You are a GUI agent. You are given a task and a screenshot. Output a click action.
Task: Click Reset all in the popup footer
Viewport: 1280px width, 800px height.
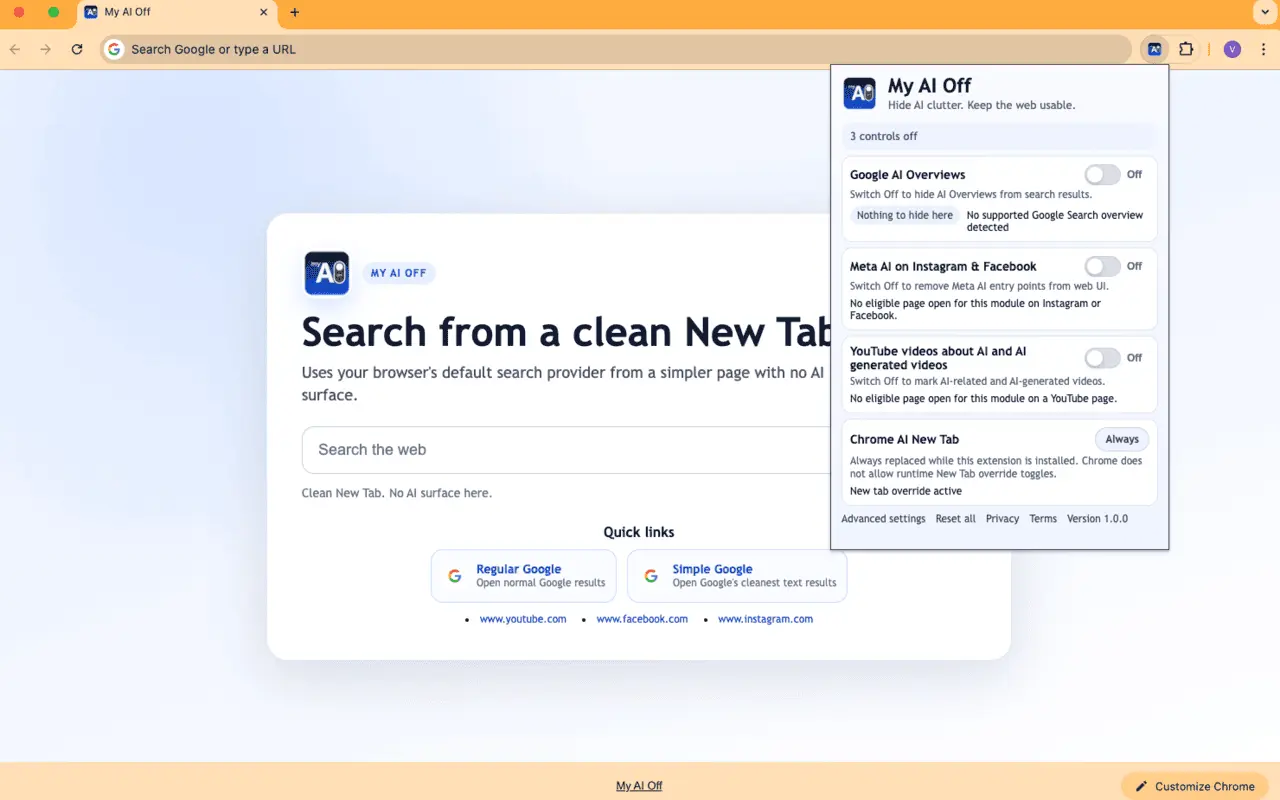pyautogui.click(x=955, y=519)
